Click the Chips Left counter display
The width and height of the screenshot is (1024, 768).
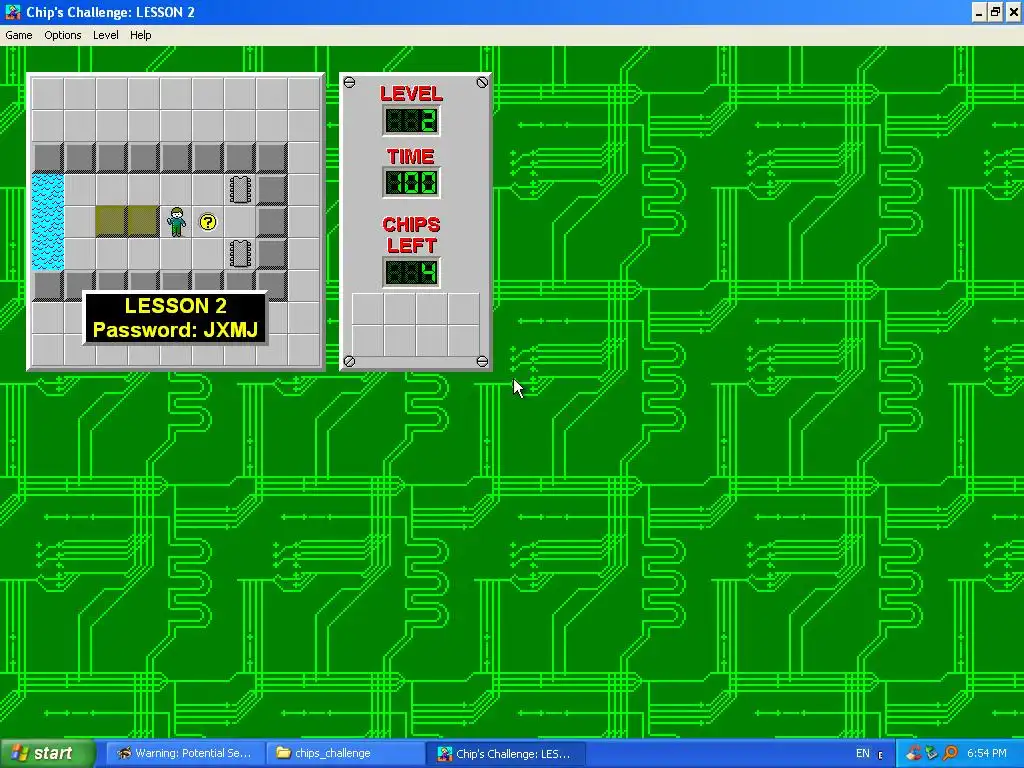coord(411,272)
